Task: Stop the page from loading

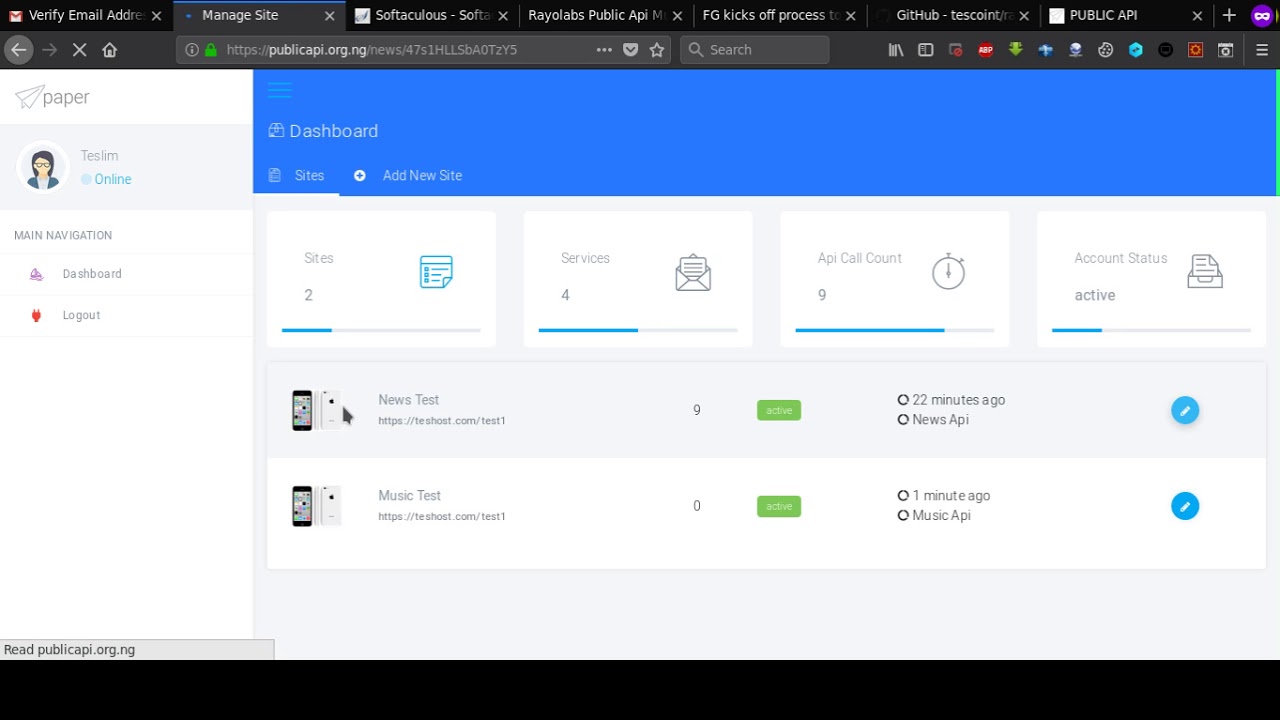Action: 79,50
